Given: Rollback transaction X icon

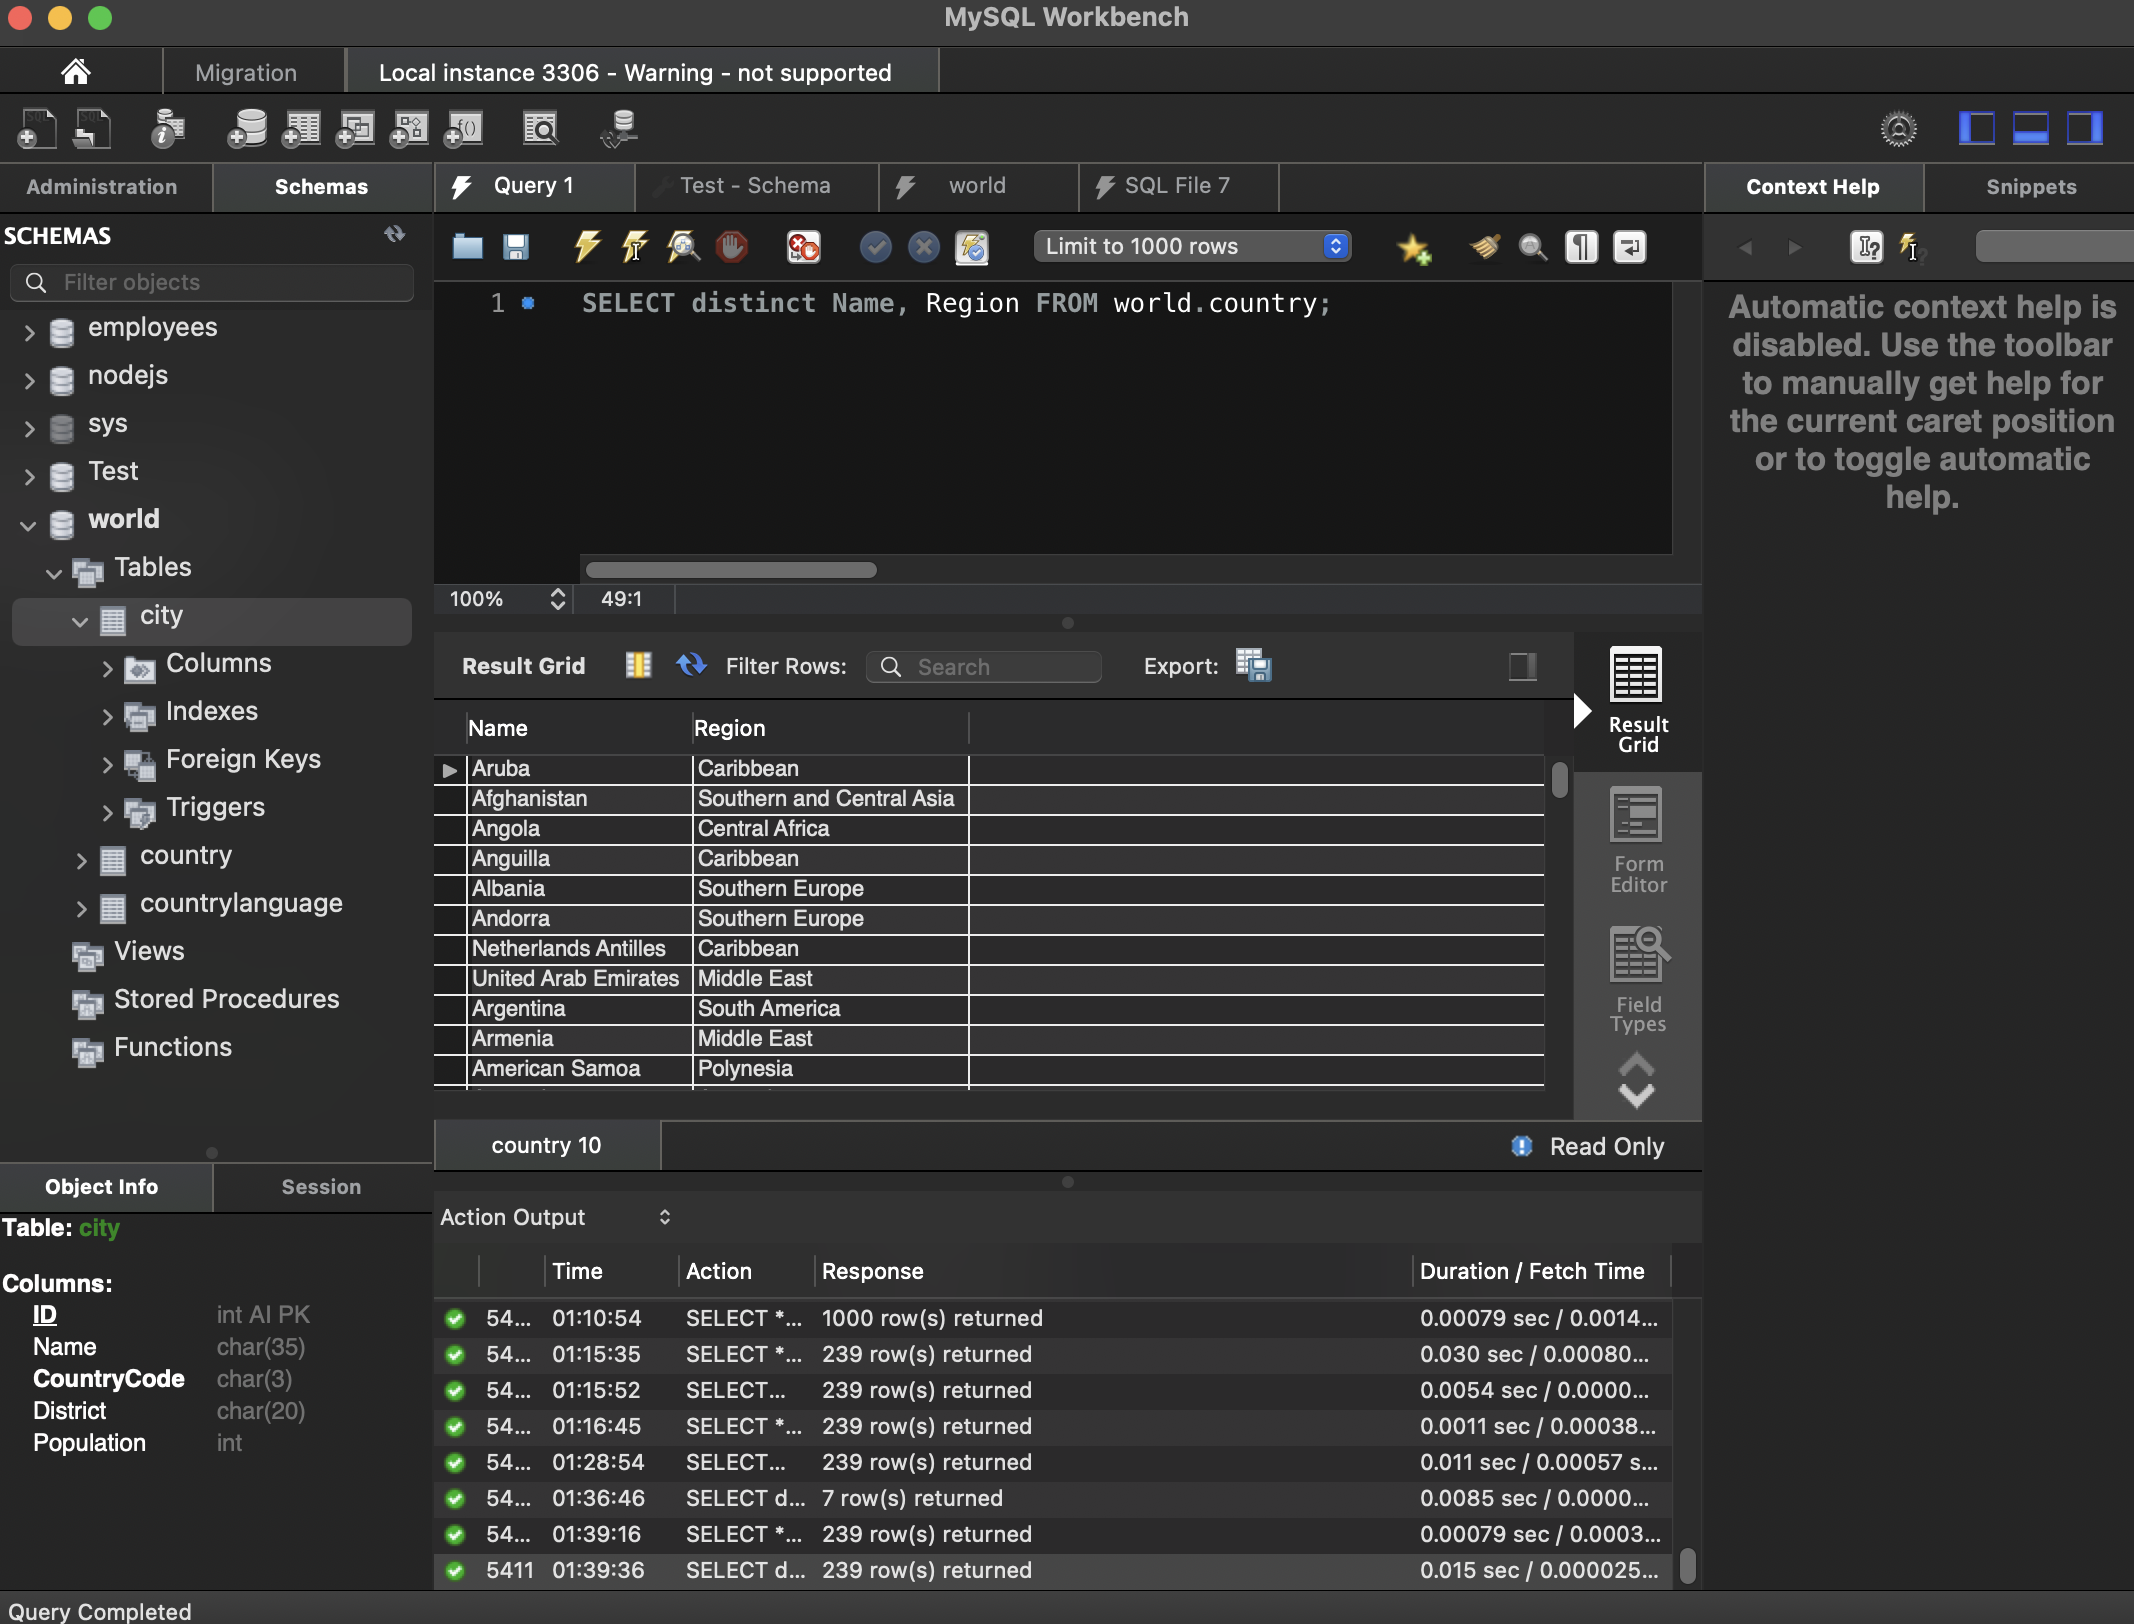Looking at the screenshot, I should (x=924, y=247).
